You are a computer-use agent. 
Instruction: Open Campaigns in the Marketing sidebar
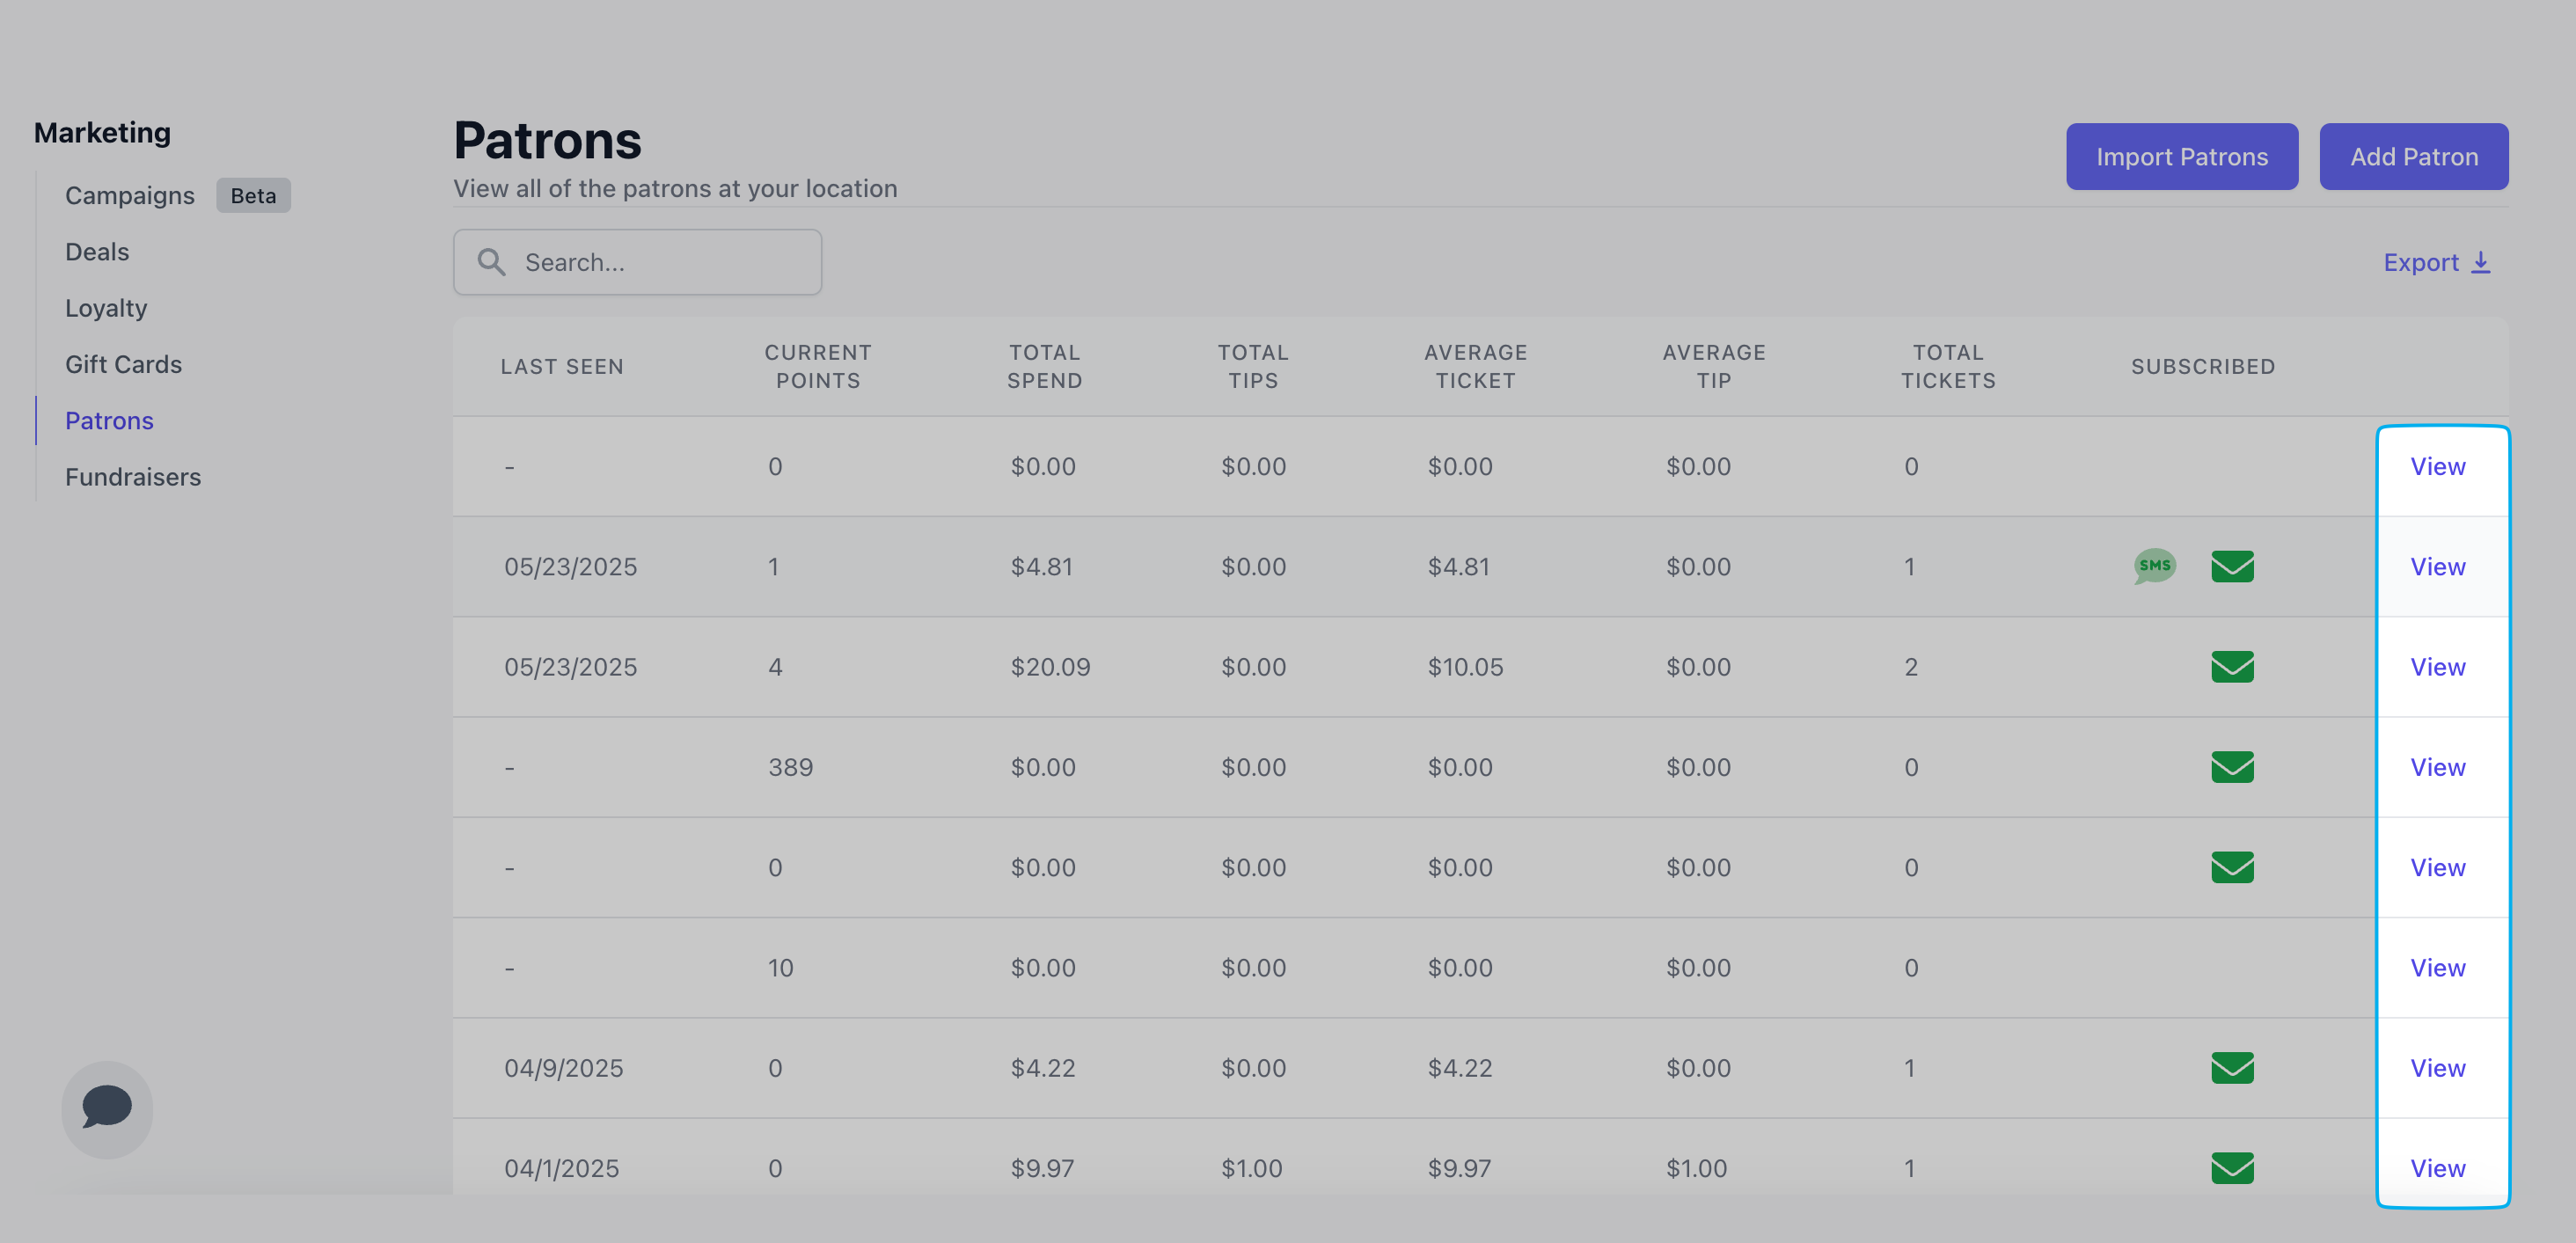(x=130, y=195)
